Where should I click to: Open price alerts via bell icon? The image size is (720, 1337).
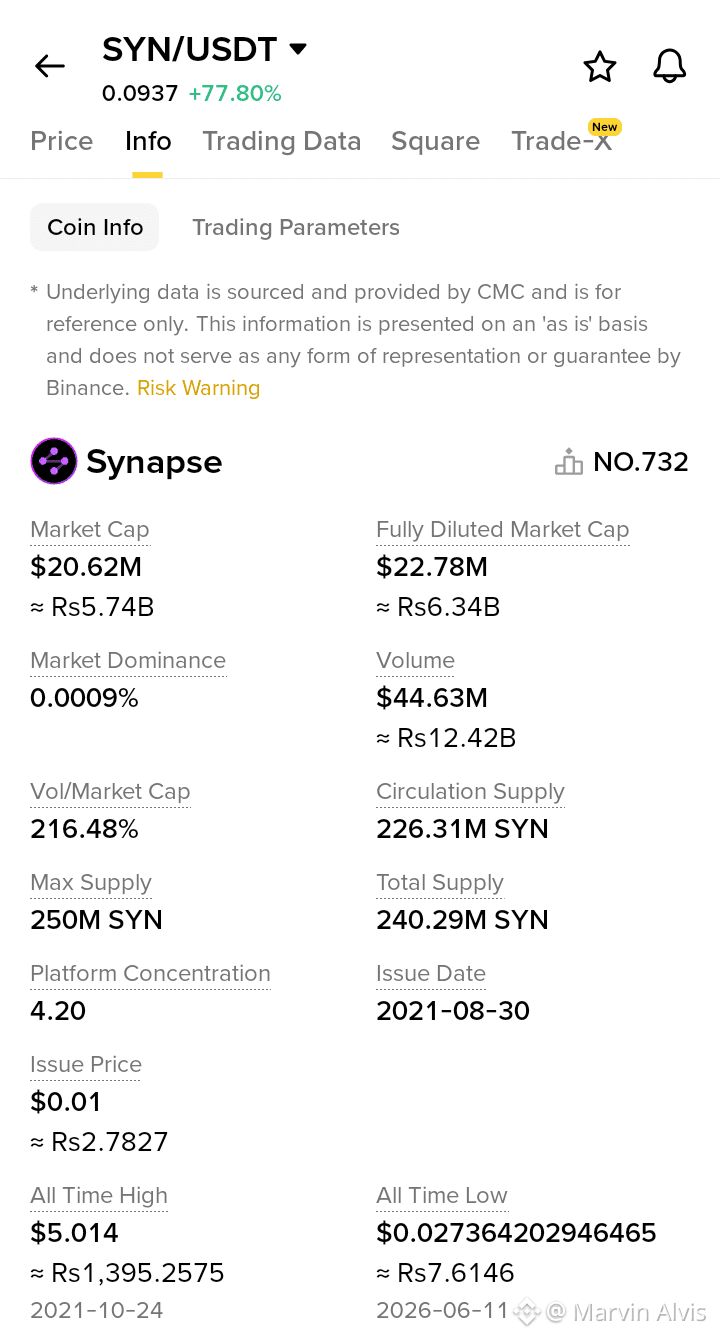click(670, 67)
